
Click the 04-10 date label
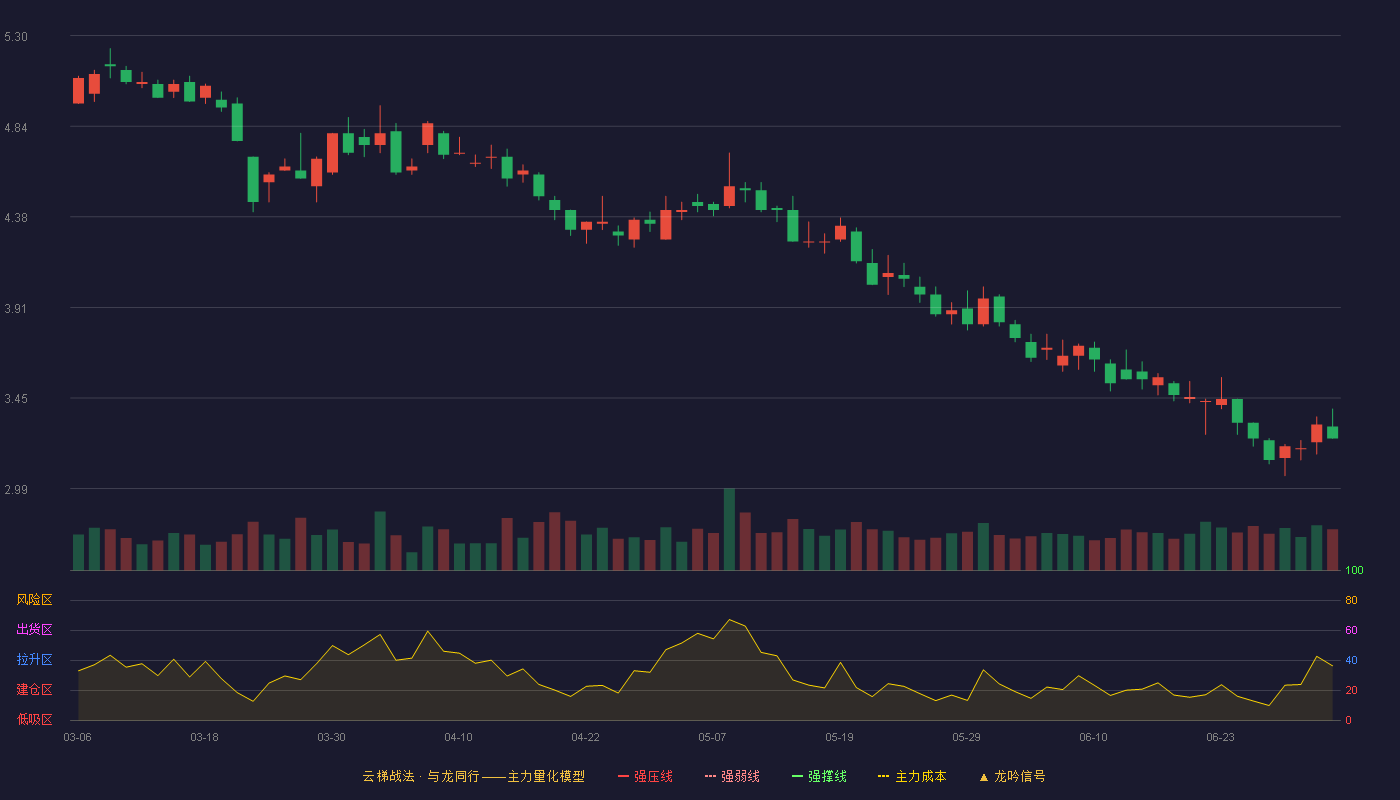tap(458, 737)
